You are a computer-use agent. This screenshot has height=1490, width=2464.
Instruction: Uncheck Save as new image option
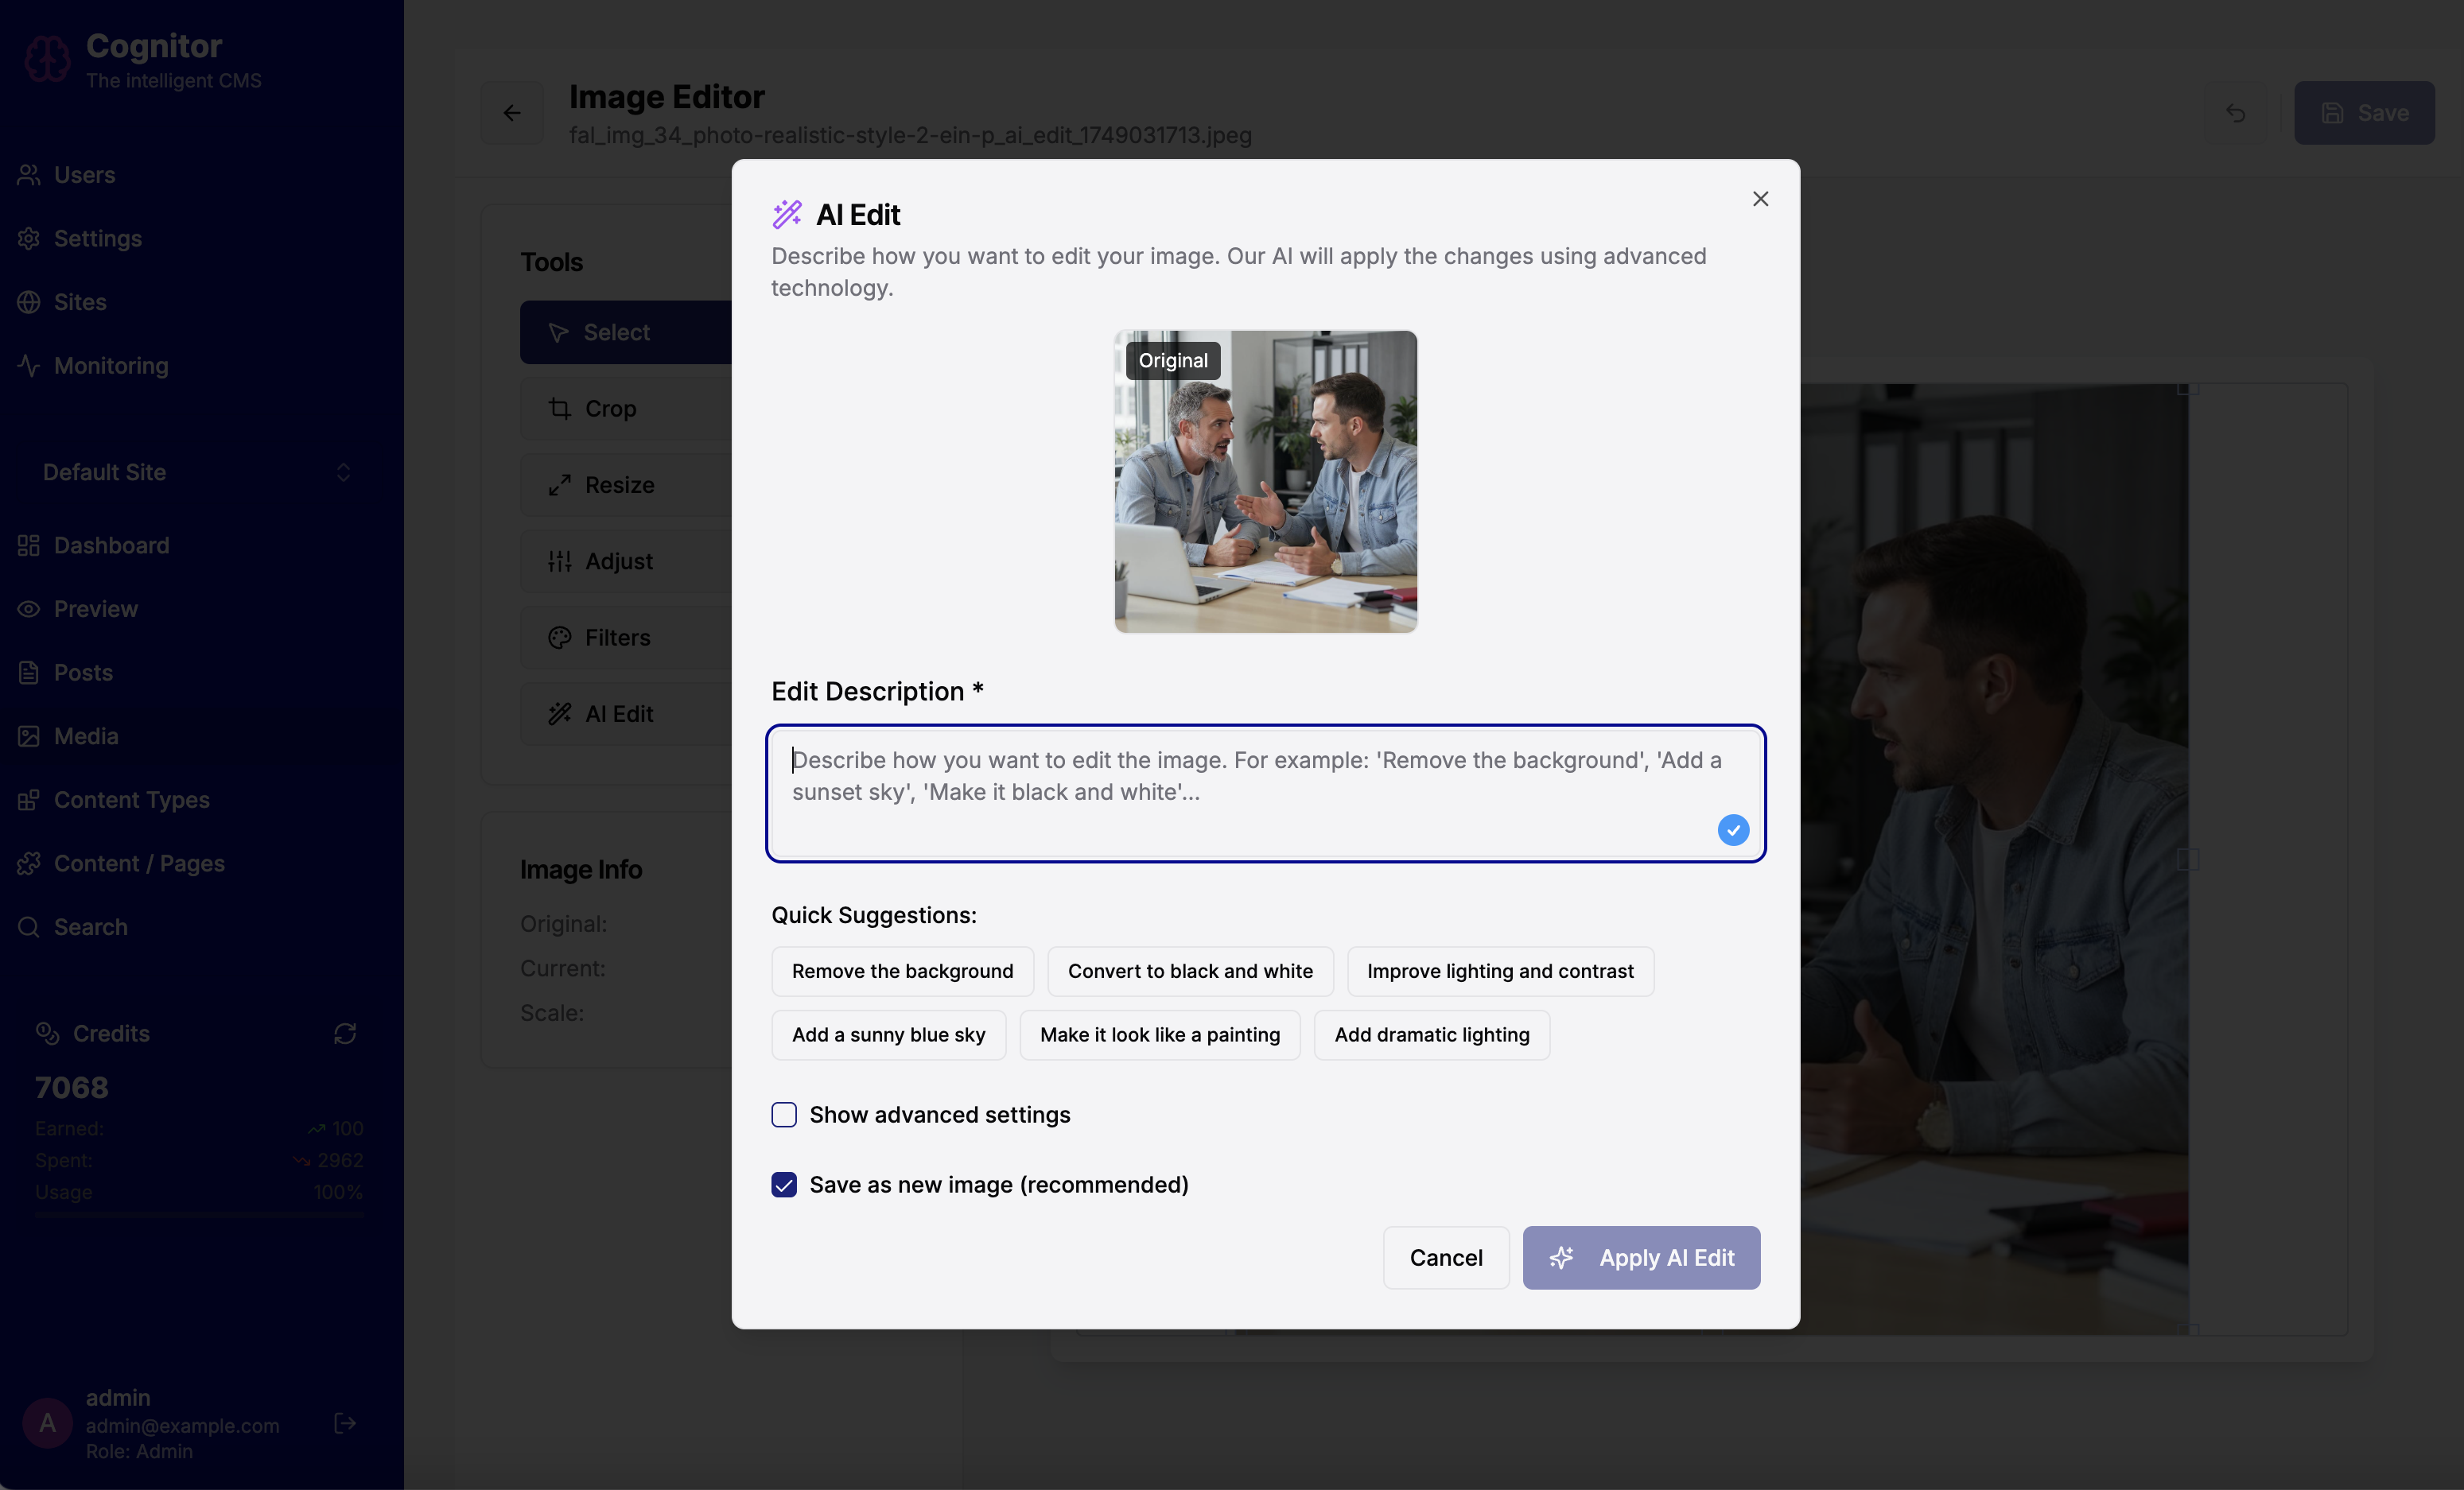784,1184
